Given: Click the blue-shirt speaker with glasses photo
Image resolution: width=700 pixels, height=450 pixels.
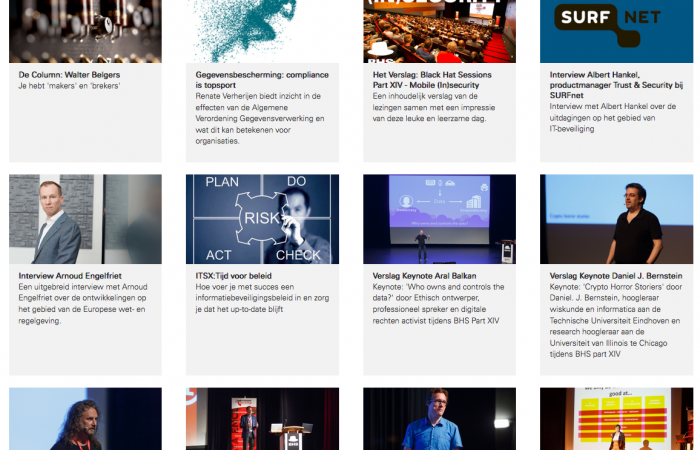Looking at the screenshot, I should click(439, 419).
